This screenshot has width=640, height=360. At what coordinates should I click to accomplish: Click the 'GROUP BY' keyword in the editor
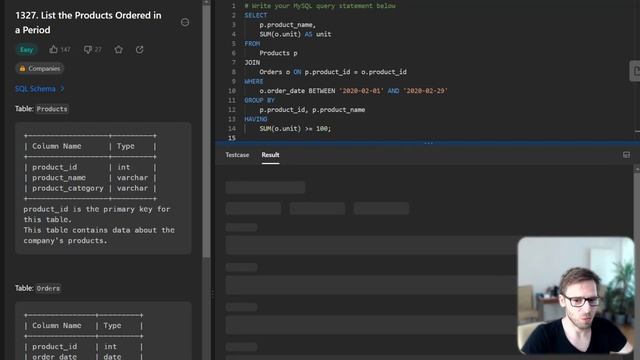(260, 100)
